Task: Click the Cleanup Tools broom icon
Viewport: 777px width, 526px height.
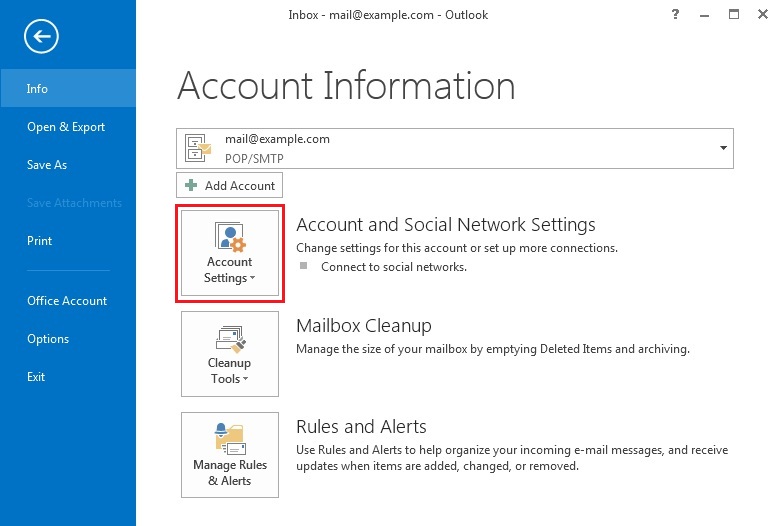Action: point(230,339)
